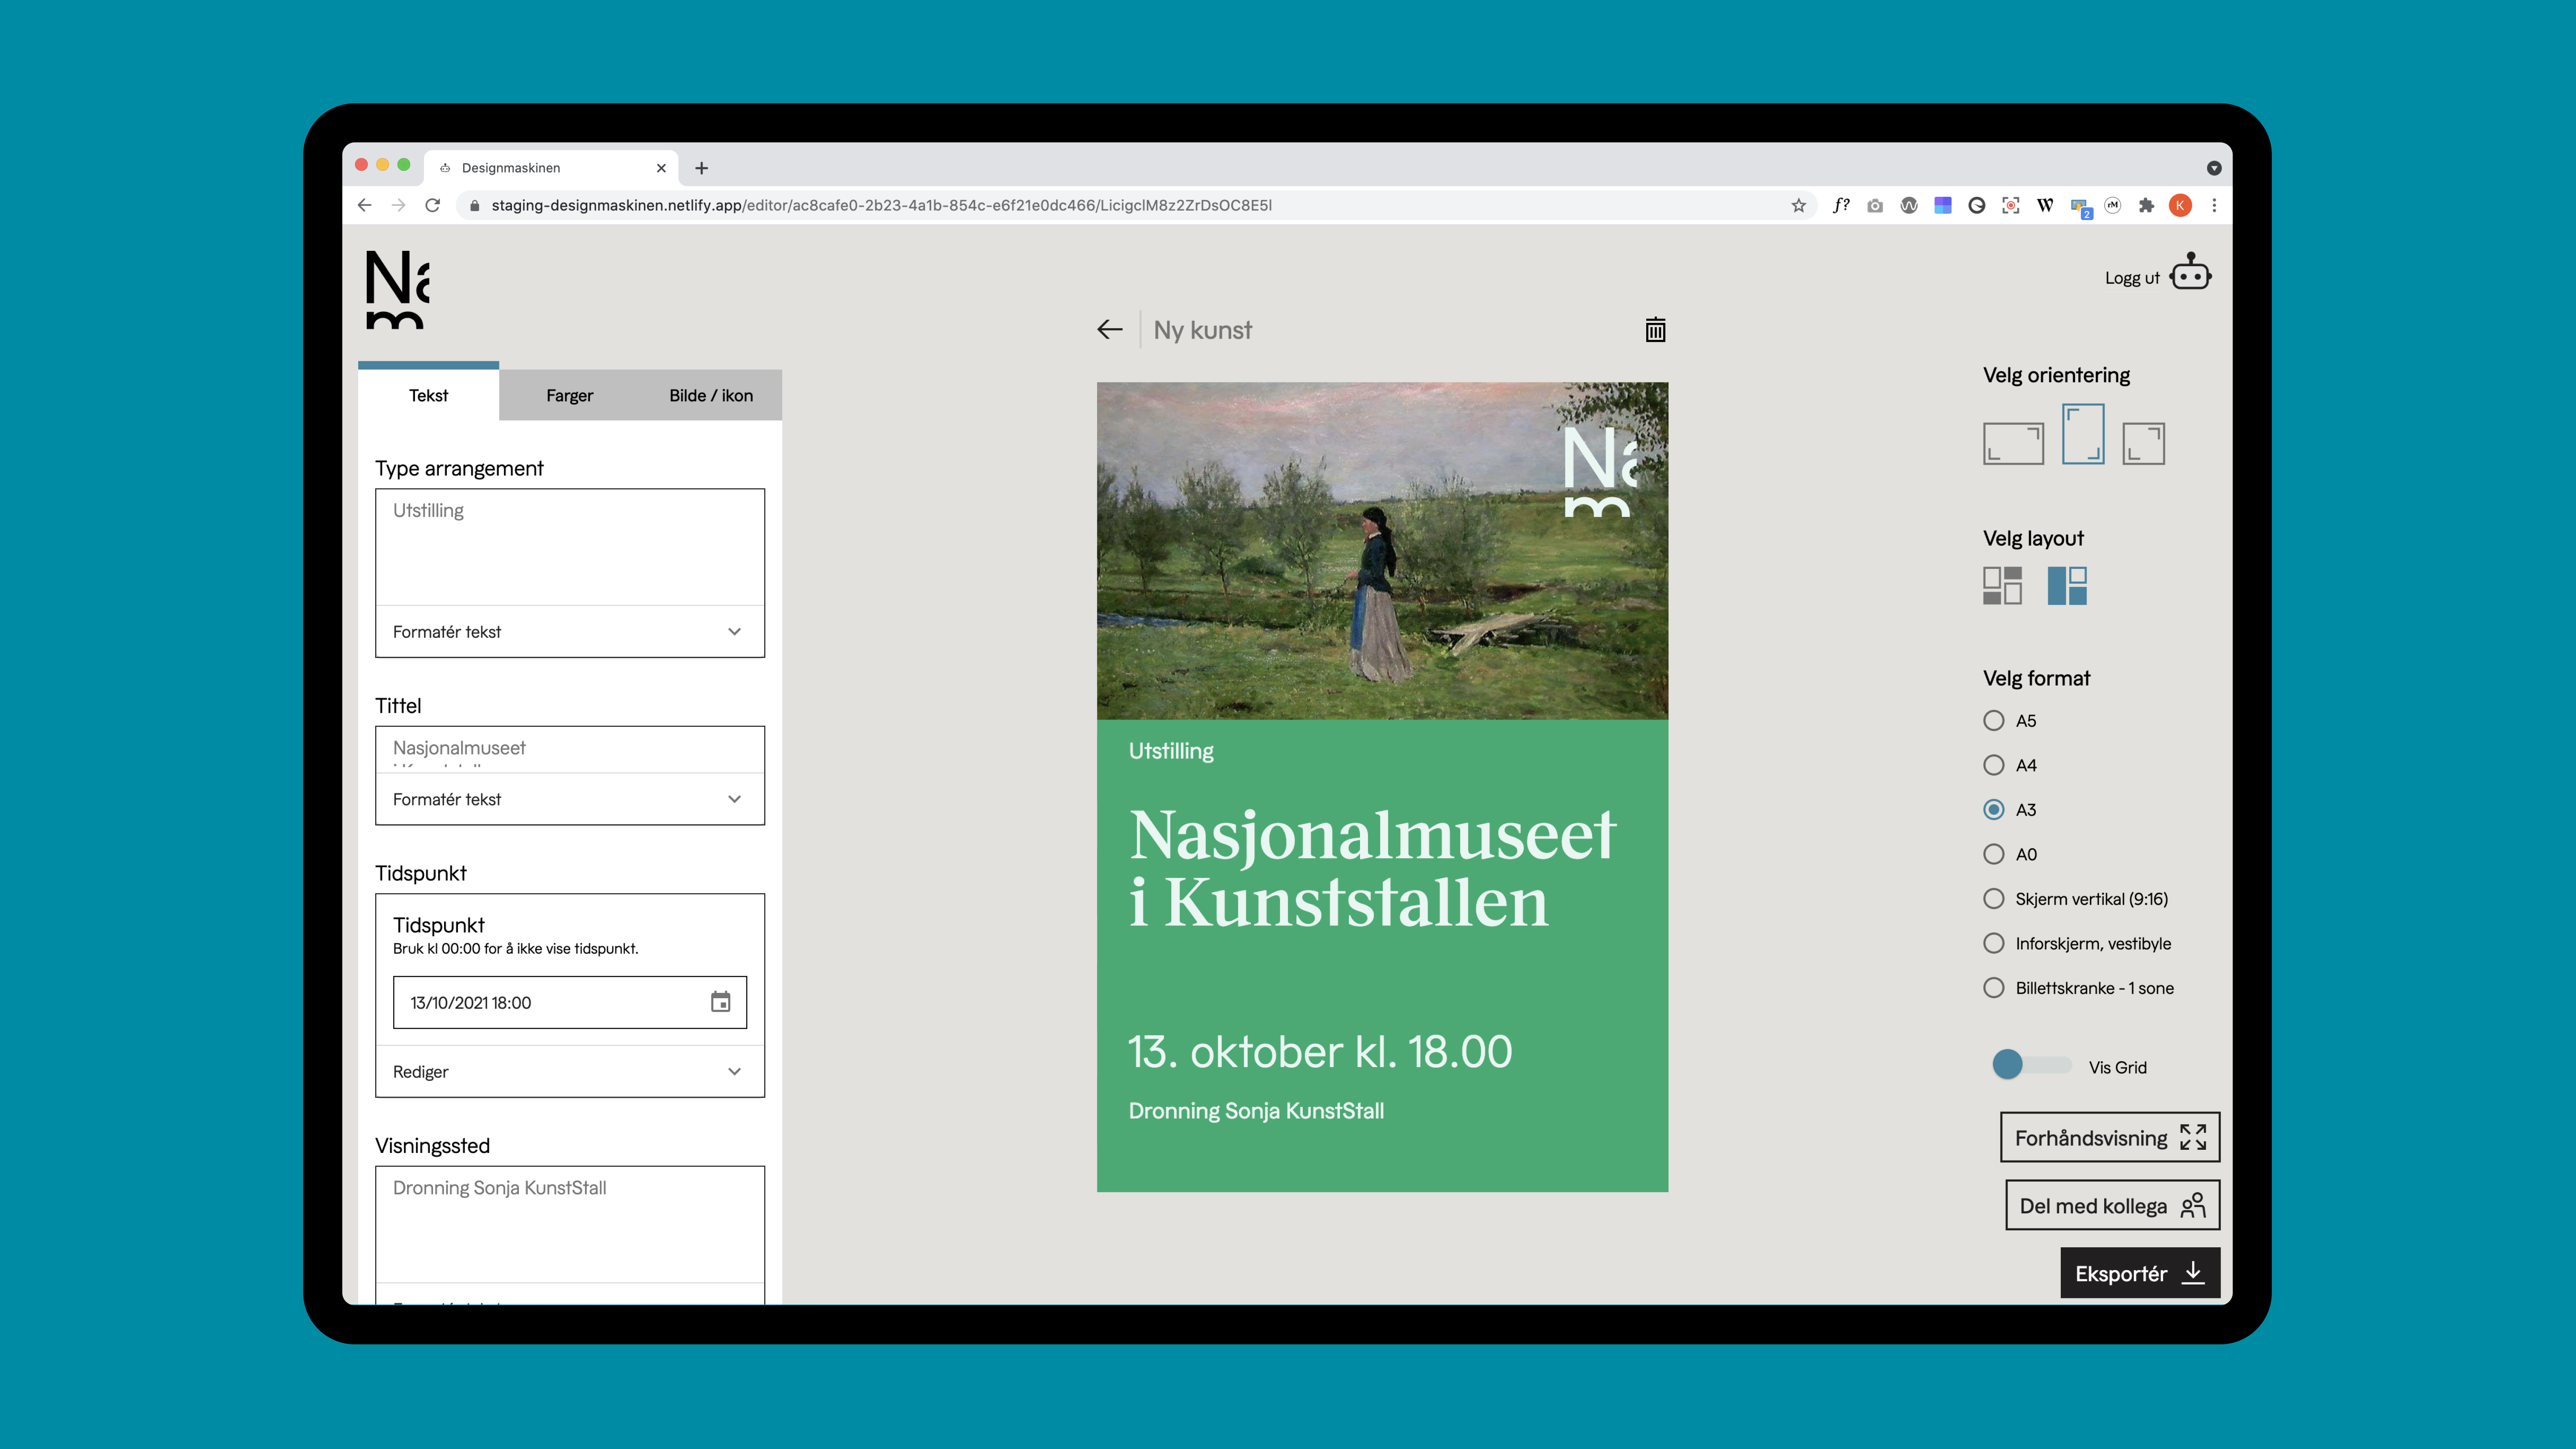Expand Rediger dropdown under Tidspunkt
This screenshot has width=2576, height=1449.
pyautogui.click(x=570, y=1071)
